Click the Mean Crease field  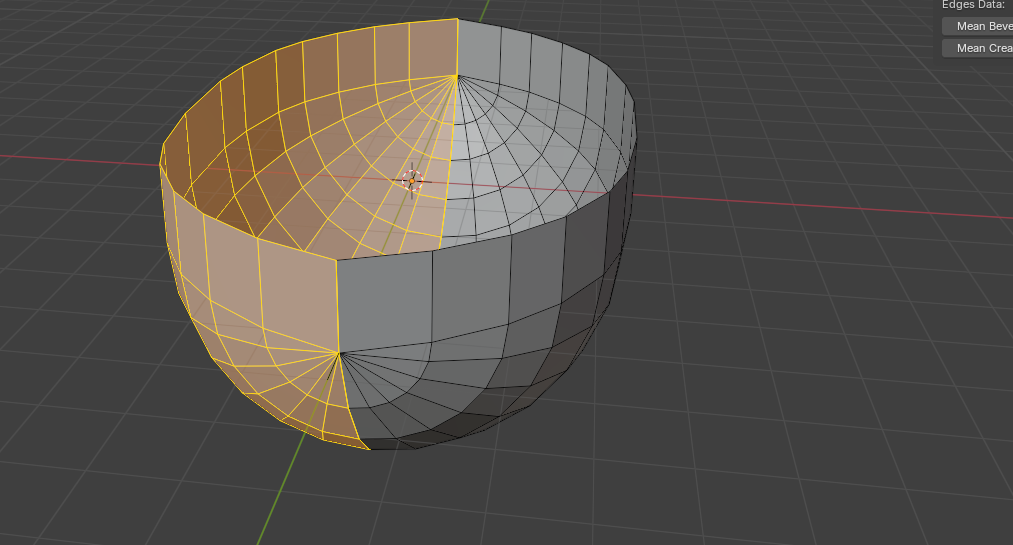pos(977,48)
